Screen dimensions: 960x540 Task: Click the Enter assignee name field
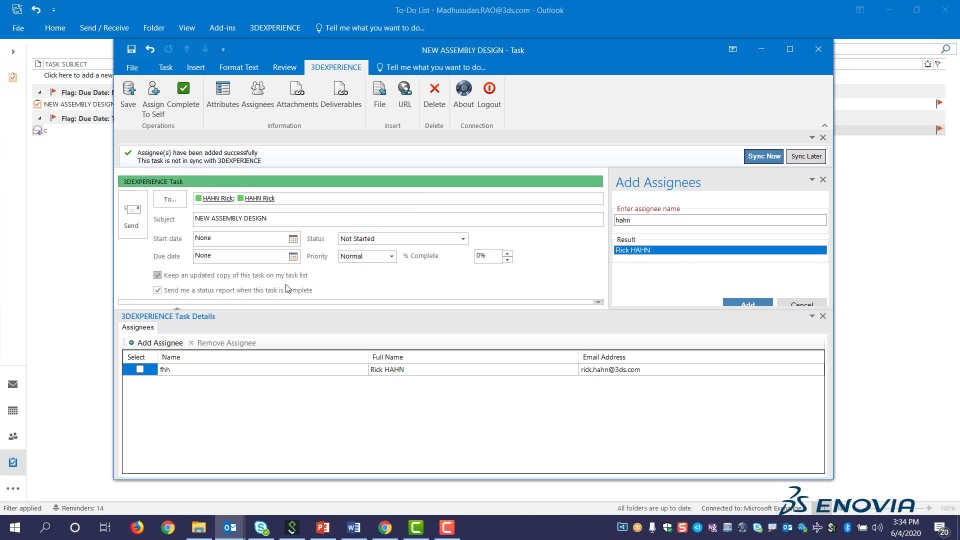(720, 220)
